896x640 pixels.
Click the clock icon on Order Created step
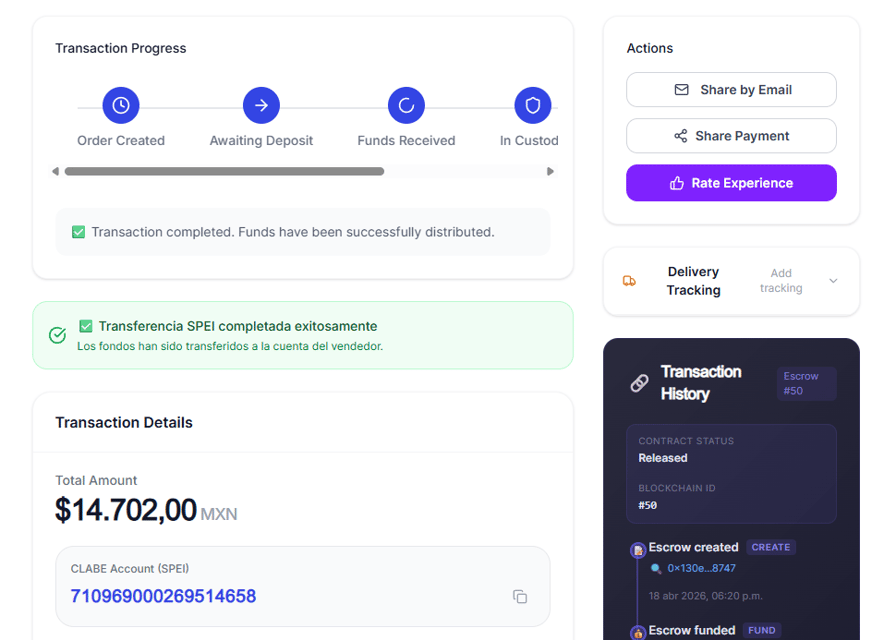tap(120, 105)
